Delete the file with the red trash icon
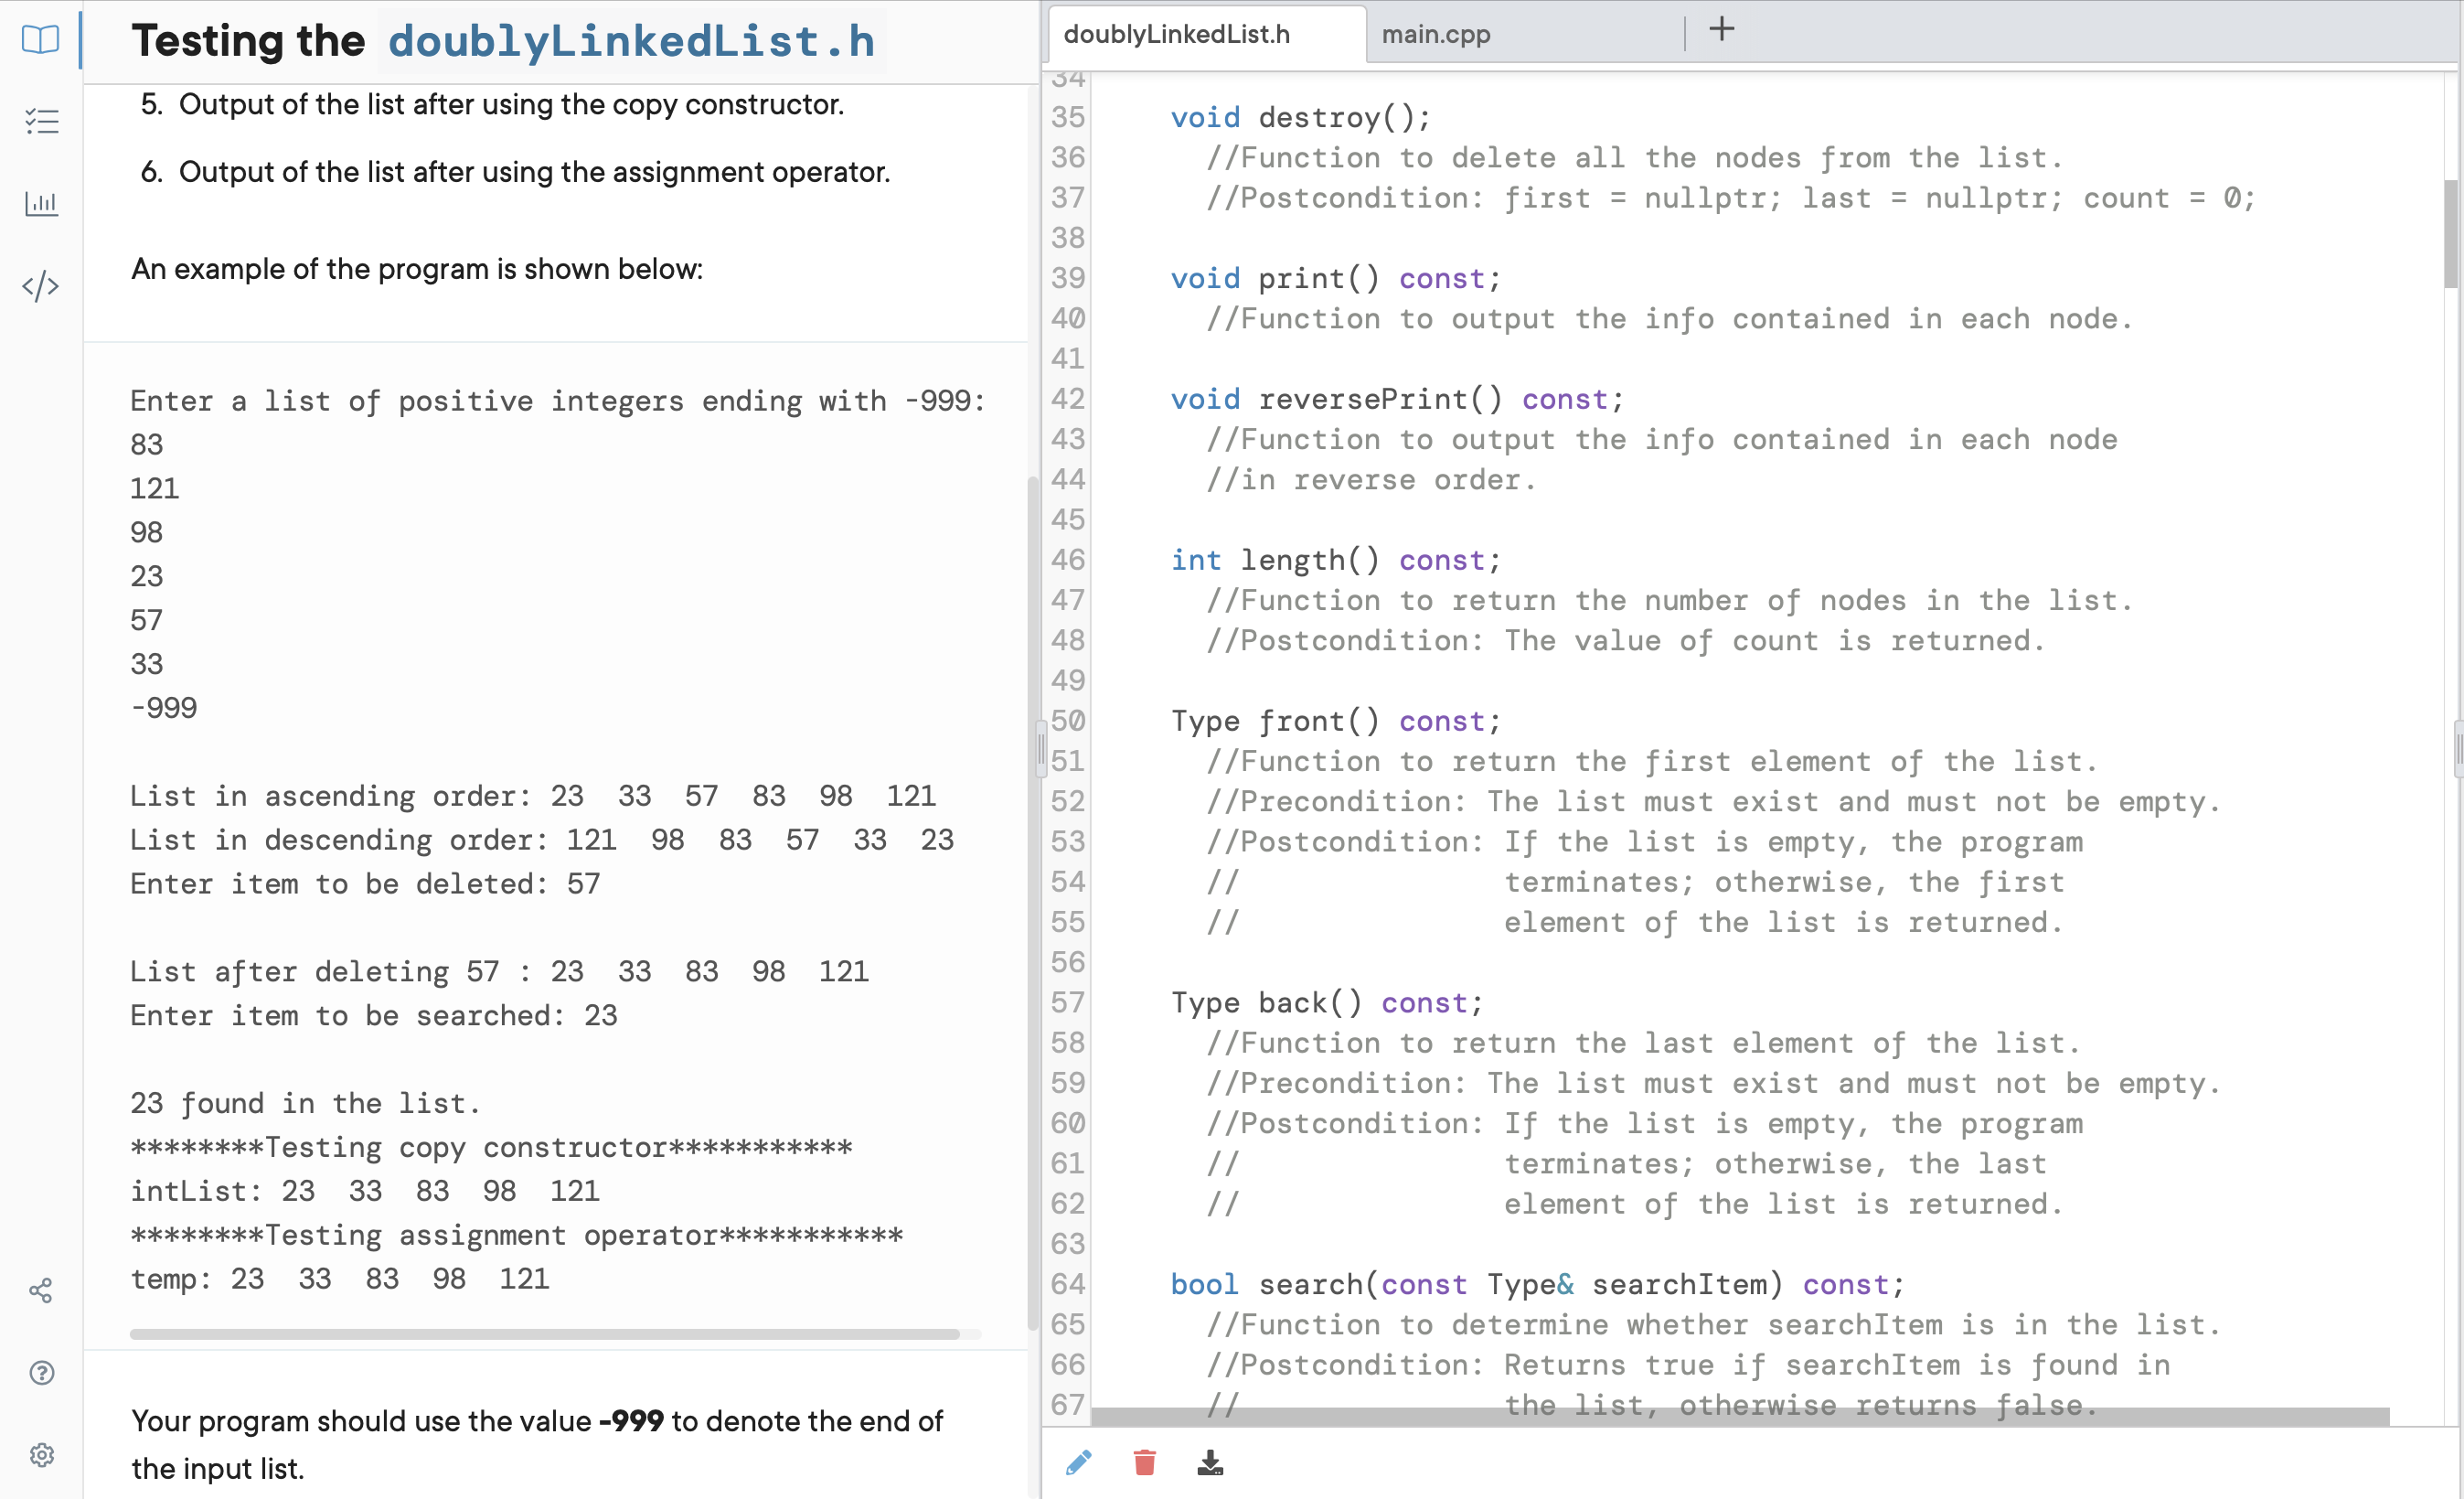 [1145, 1462]
